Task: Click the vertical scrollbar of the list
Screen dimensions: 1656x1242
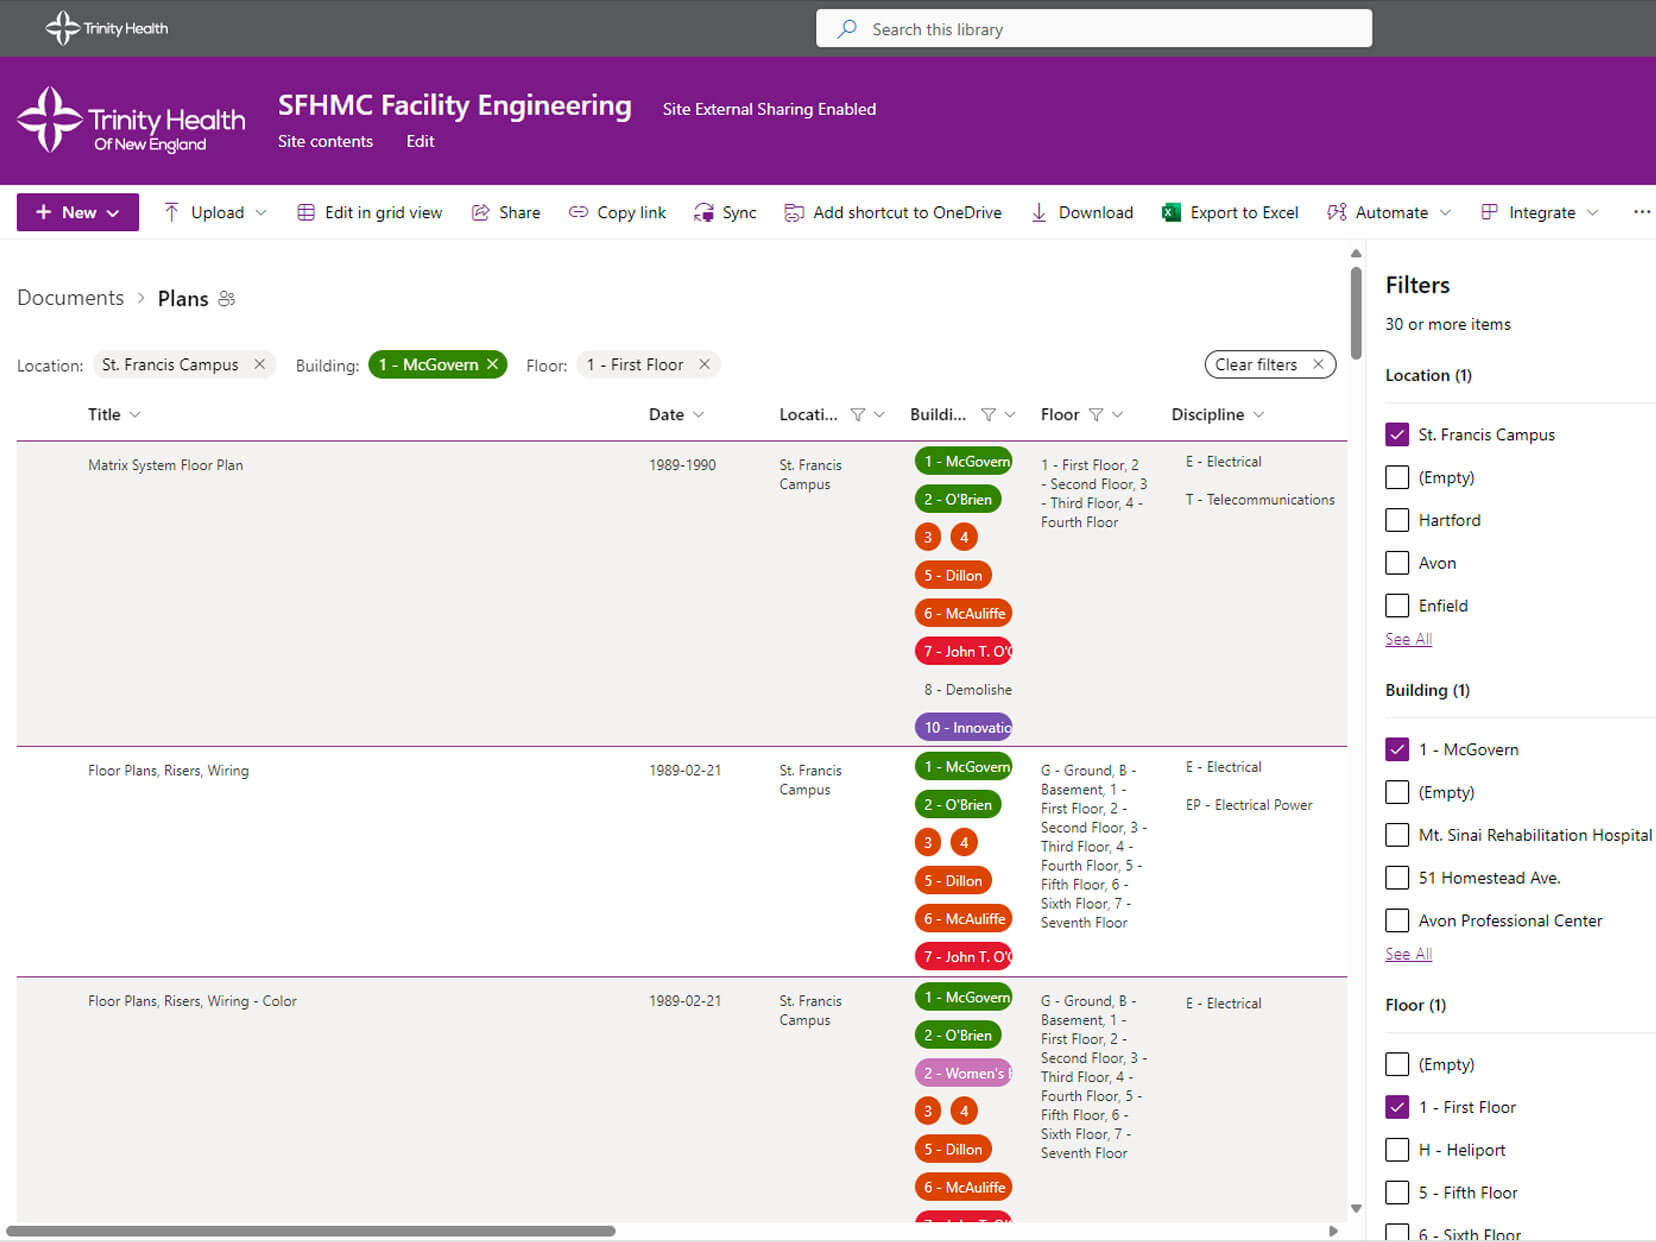Action: click(1356, 313)
